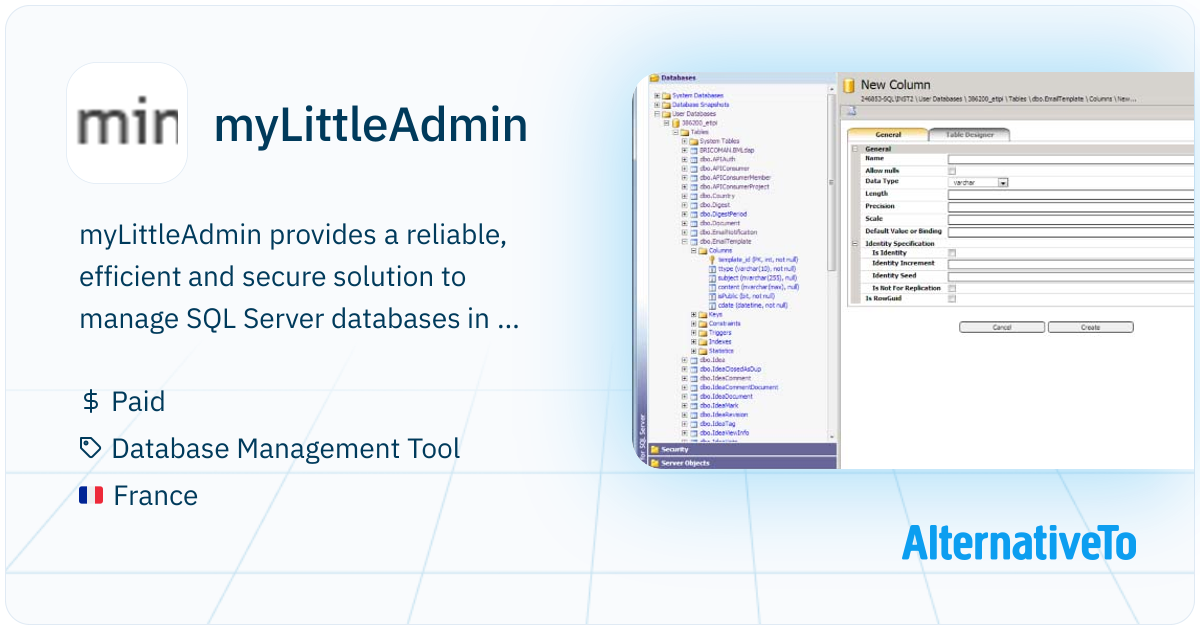
Task: Click in the Name input field
Action: (x=1071, y=158)
